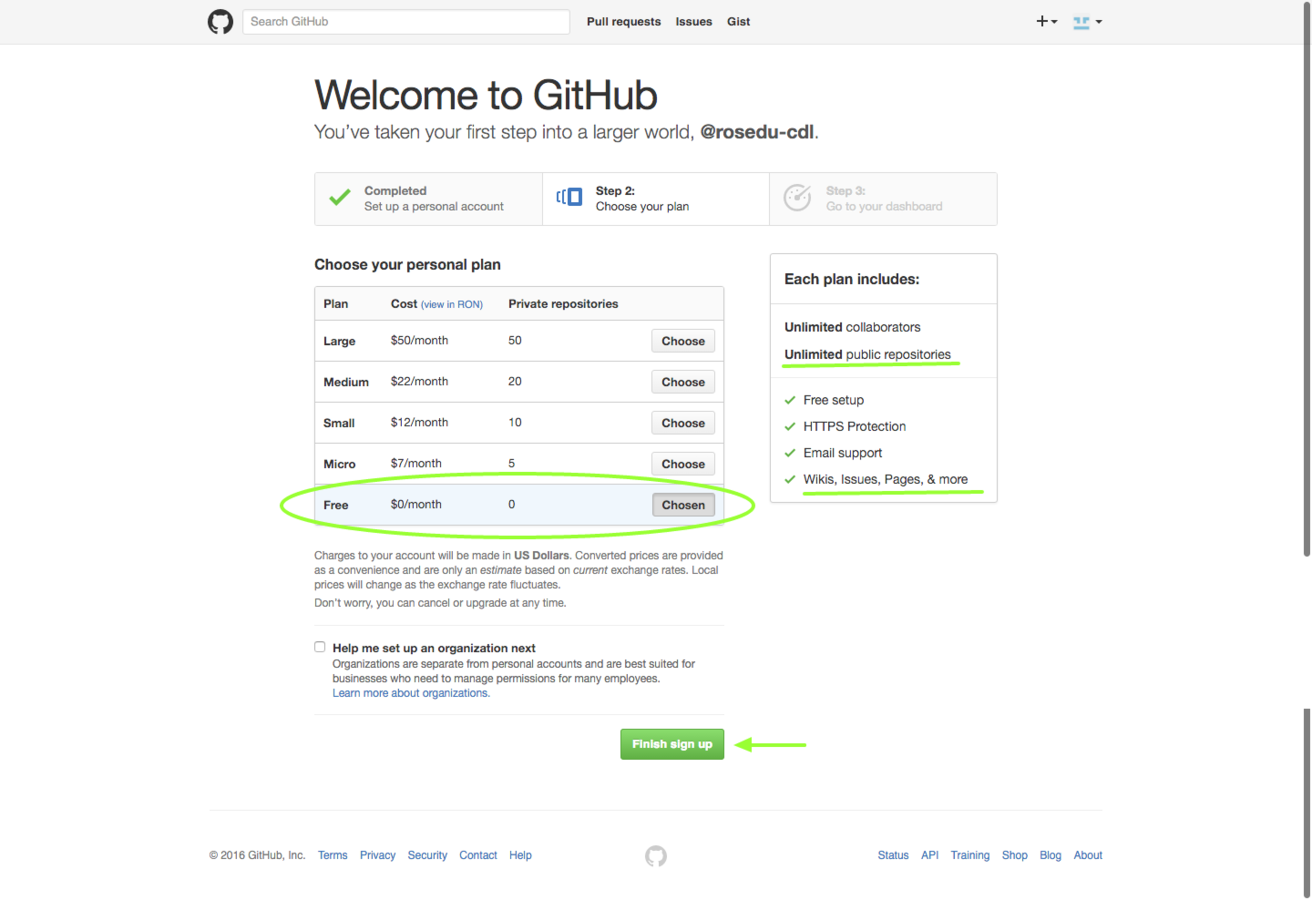The width and height of the screenshot is (1312, 900).
Task: Click the Each plan includes heading
Action: coord(851,279)
